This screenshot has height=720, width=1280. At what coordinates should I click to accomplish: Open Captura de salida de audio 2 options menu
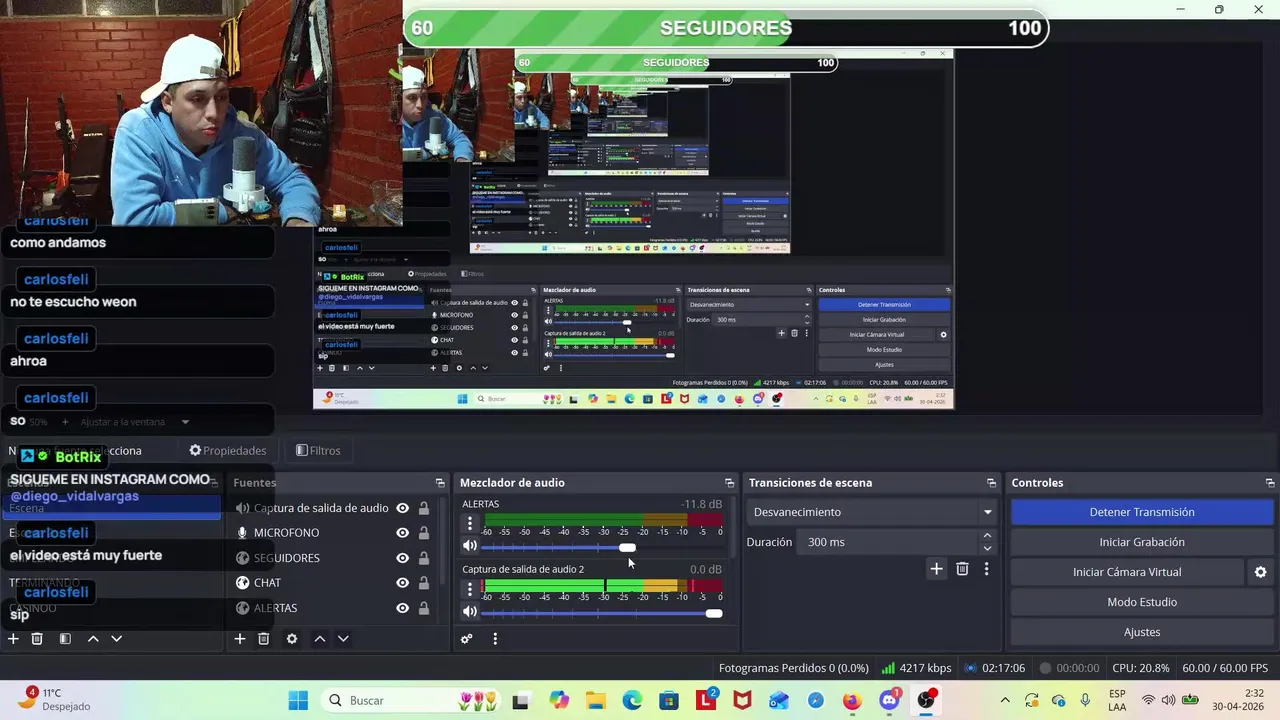tap(470, 588)
